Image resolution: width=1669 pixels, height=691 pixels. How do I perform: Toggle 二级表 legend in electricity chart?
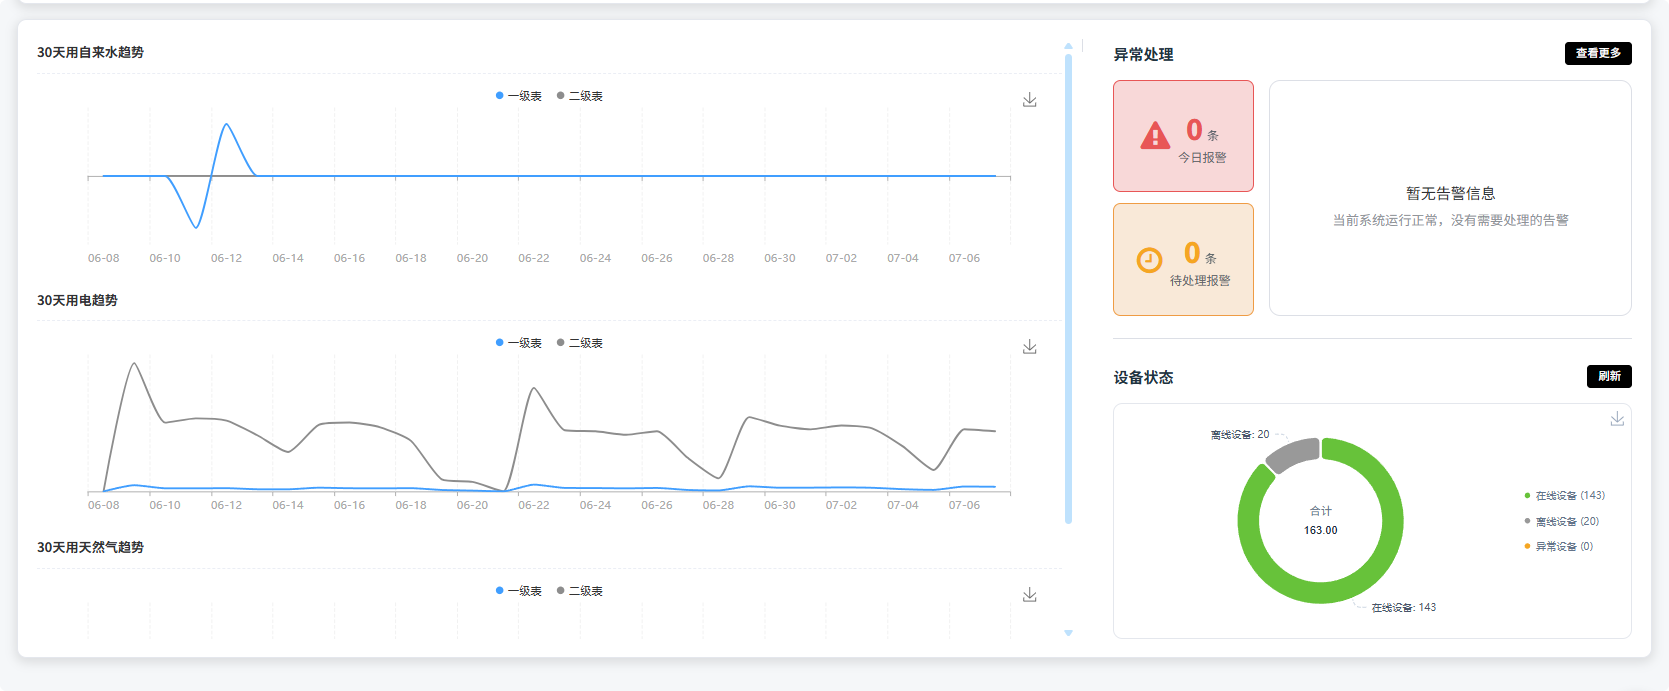[580, 343]
